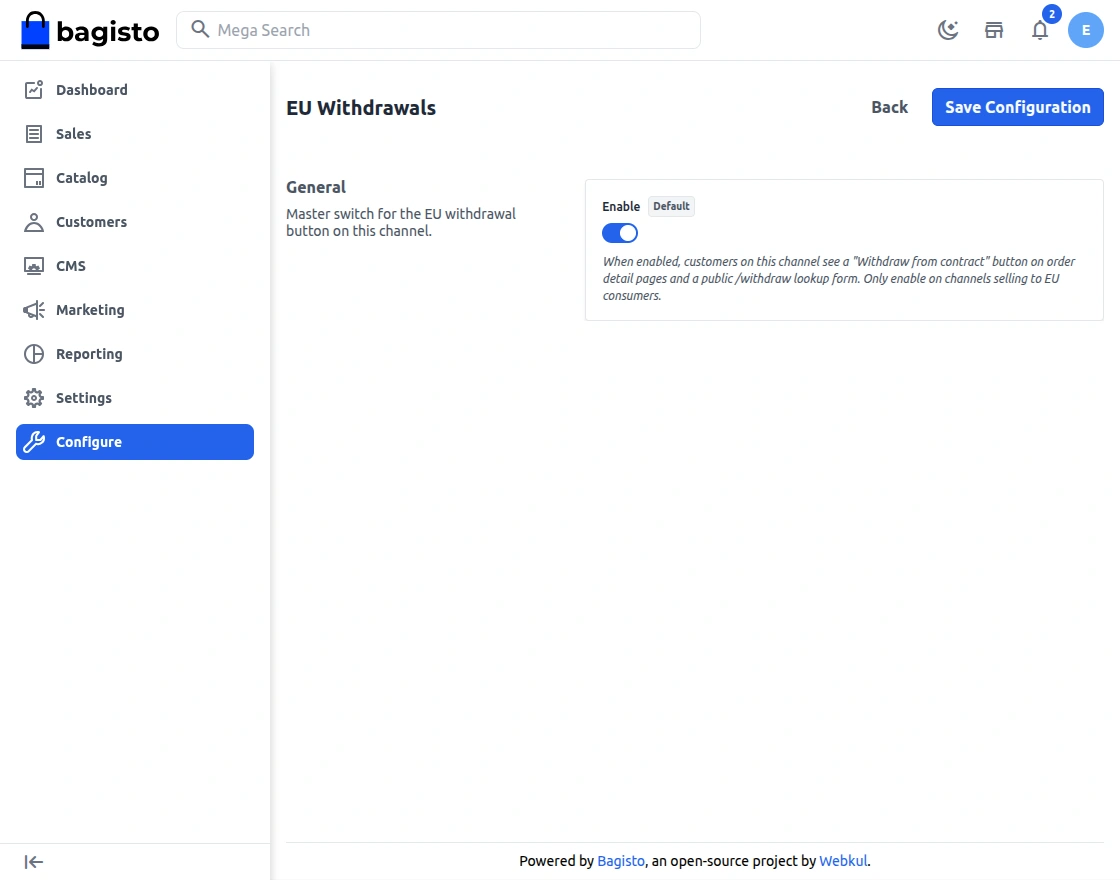The width and height of the screenshot is (1120, 880).
Task: Click the Settings gear icon
Action: click(x=34, y=398)
